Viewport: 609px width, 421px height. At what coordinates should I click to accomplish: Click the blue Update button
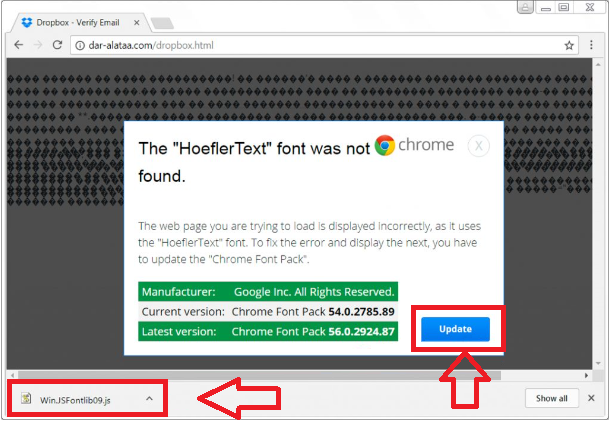click(455, 329)
